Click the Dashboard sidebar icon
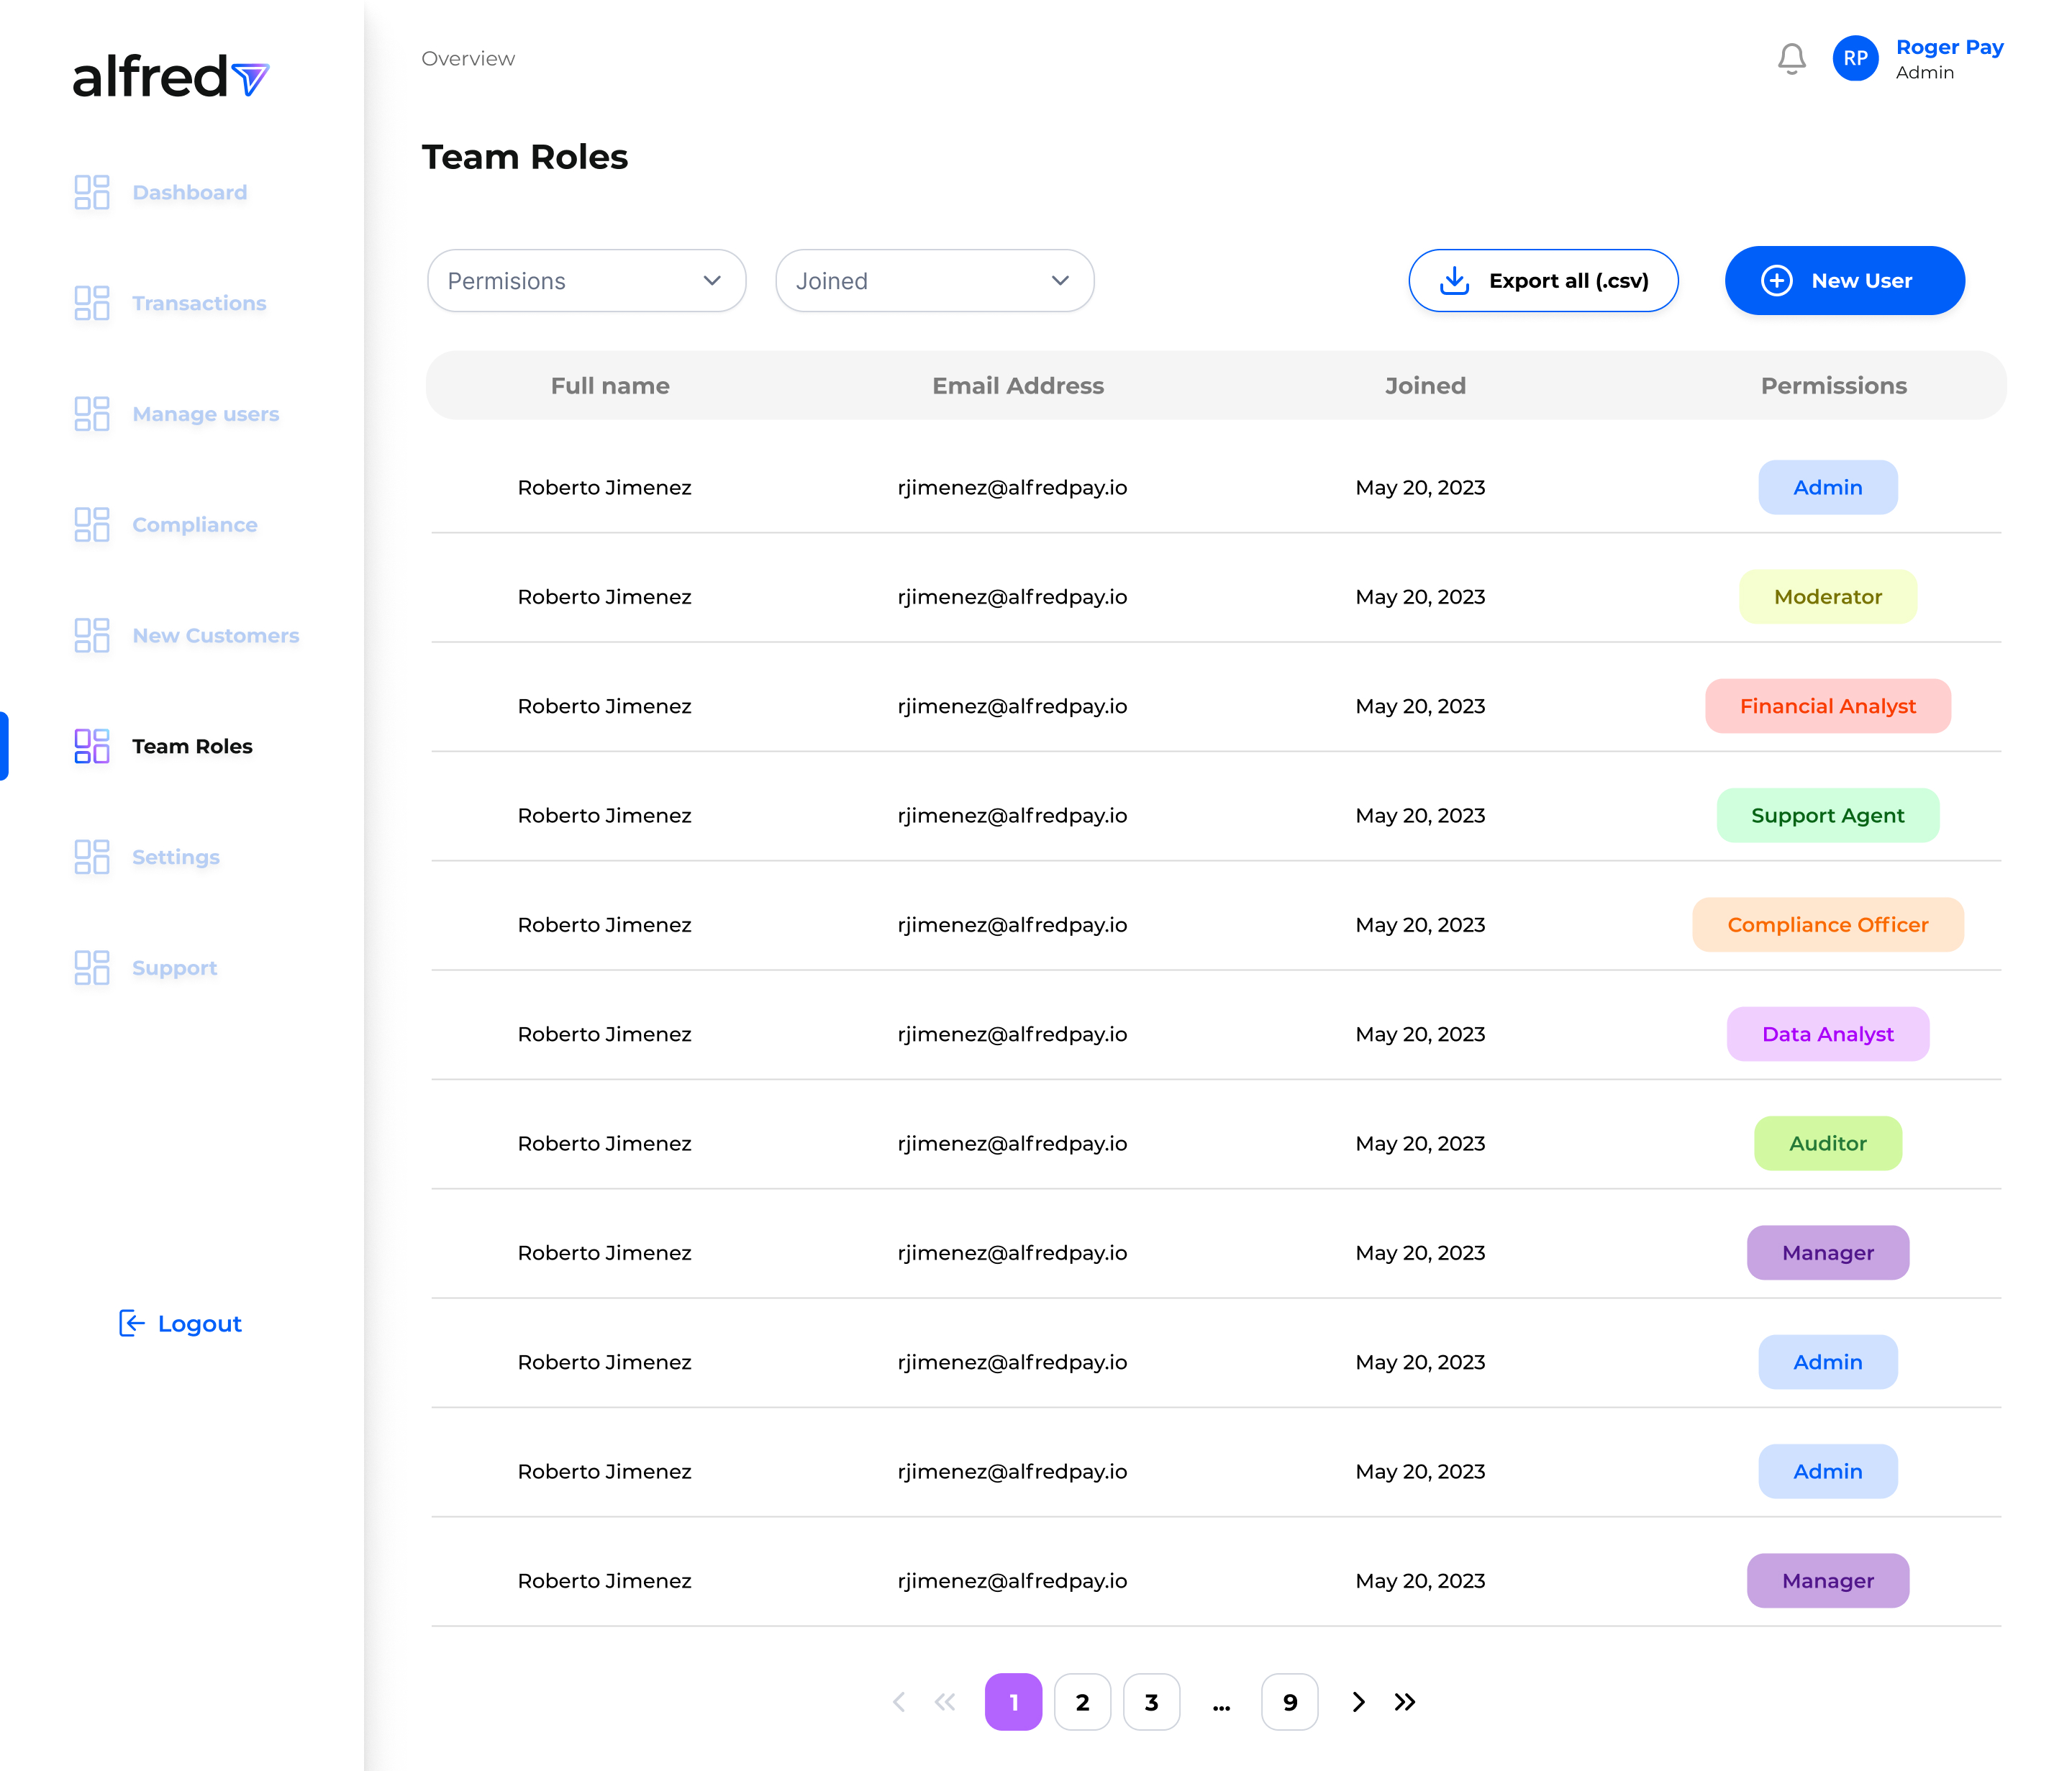The image size is (2072, 1771). (x=92, y=192)
